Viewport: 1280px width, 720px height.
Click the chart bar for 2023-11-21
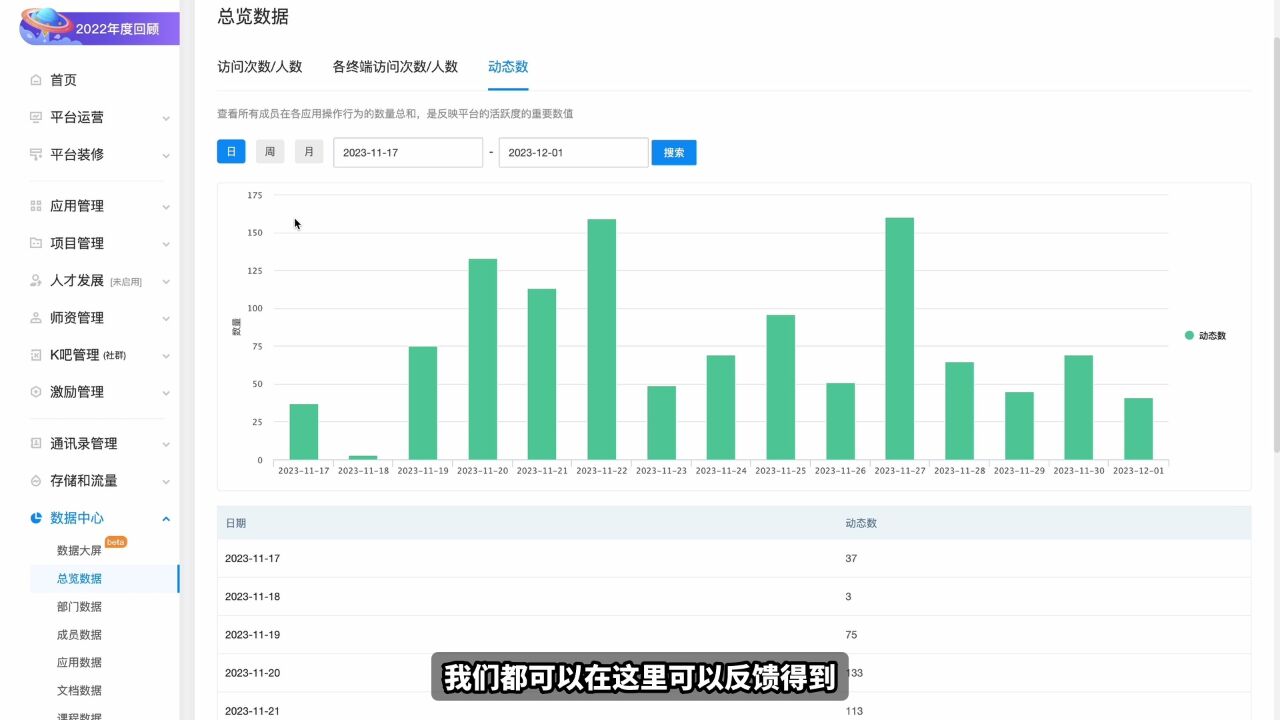click(542, 375)
